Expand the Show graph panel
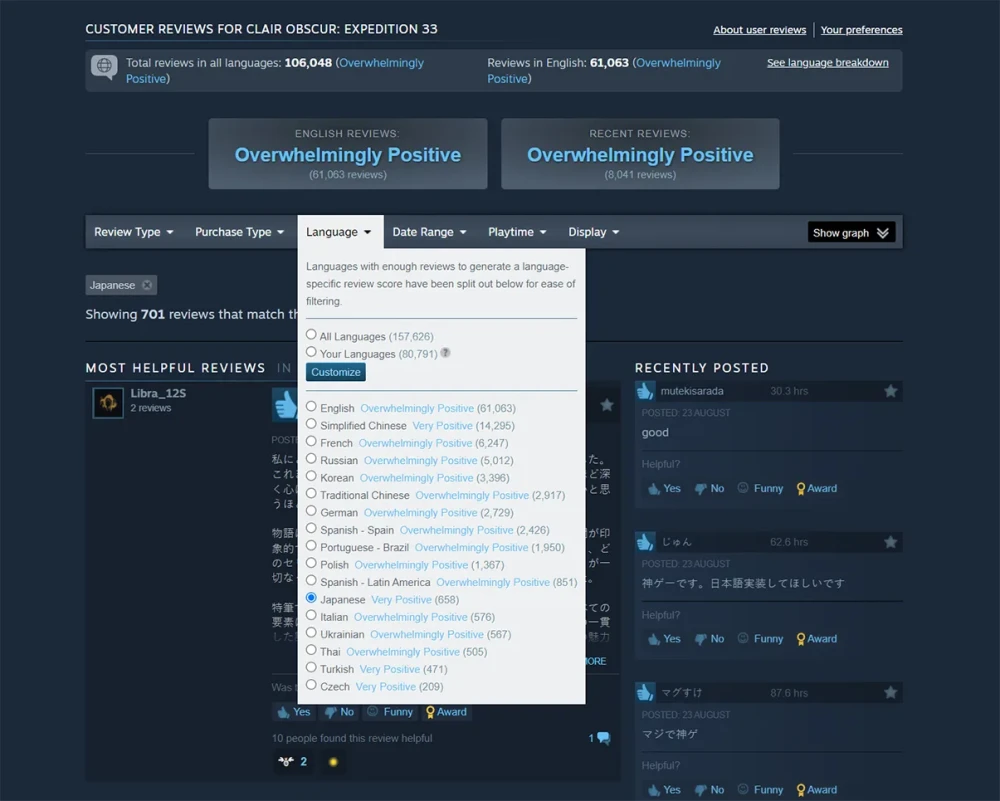Screen dimensions: 1000x801 851,233
